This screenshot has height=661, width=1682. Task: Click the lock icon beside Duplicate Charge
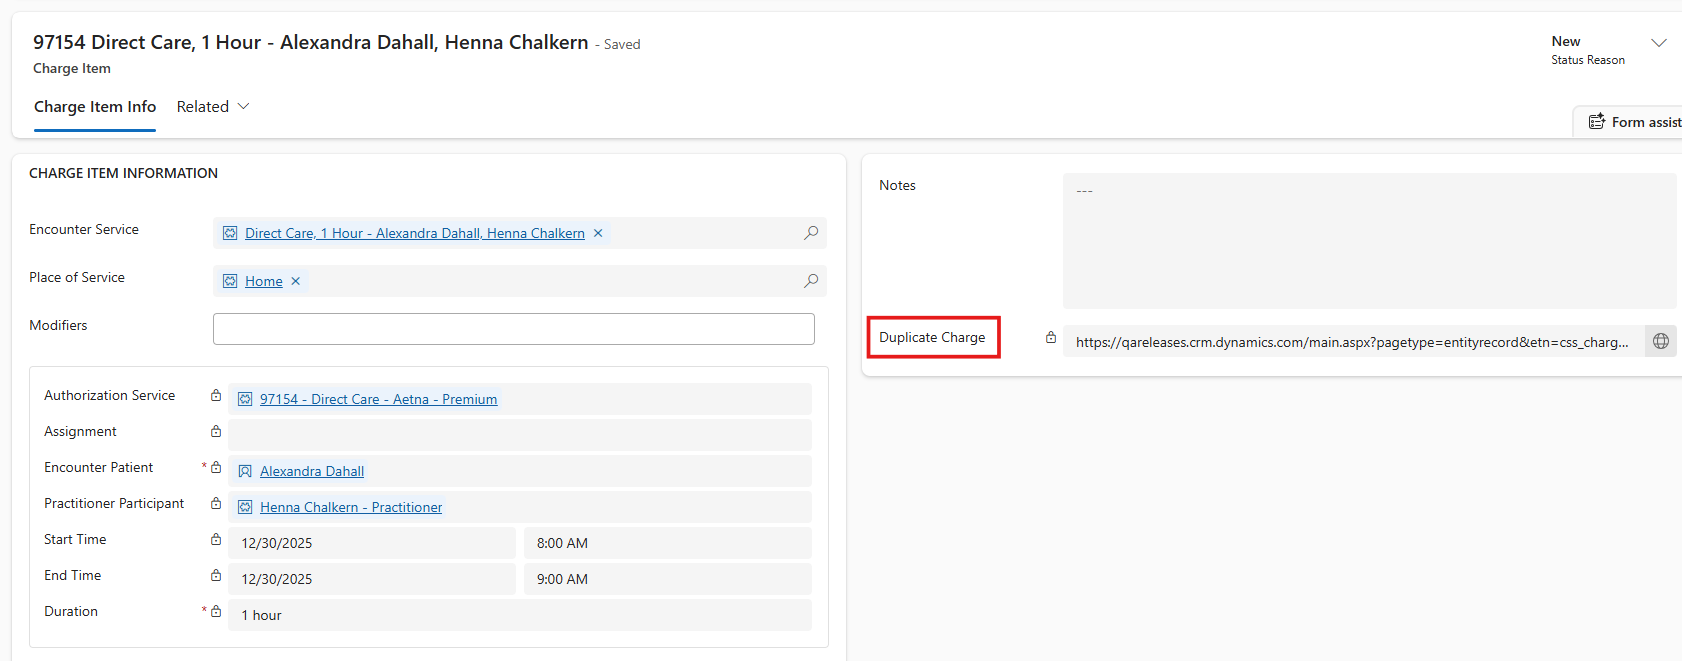point(1051,338)
